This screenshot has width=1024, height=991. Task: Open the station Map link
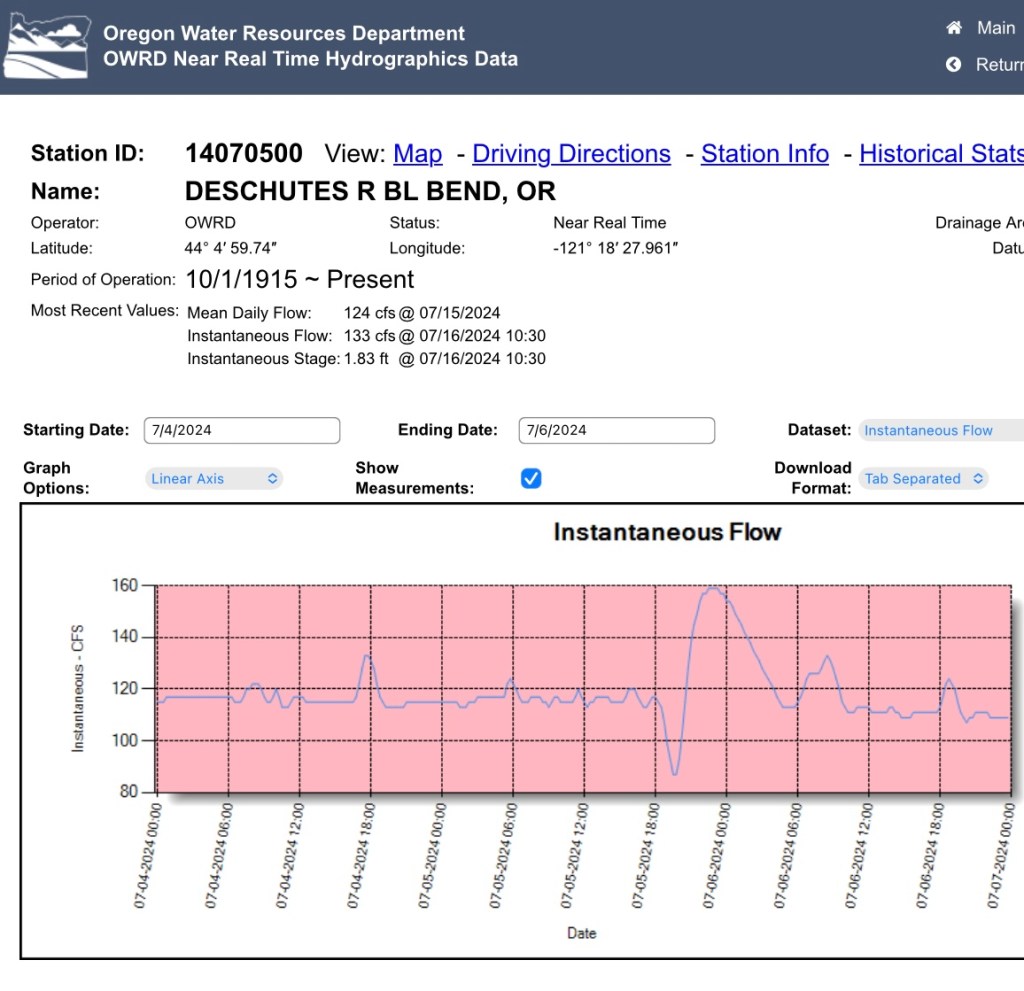click(x=418, y=154)
